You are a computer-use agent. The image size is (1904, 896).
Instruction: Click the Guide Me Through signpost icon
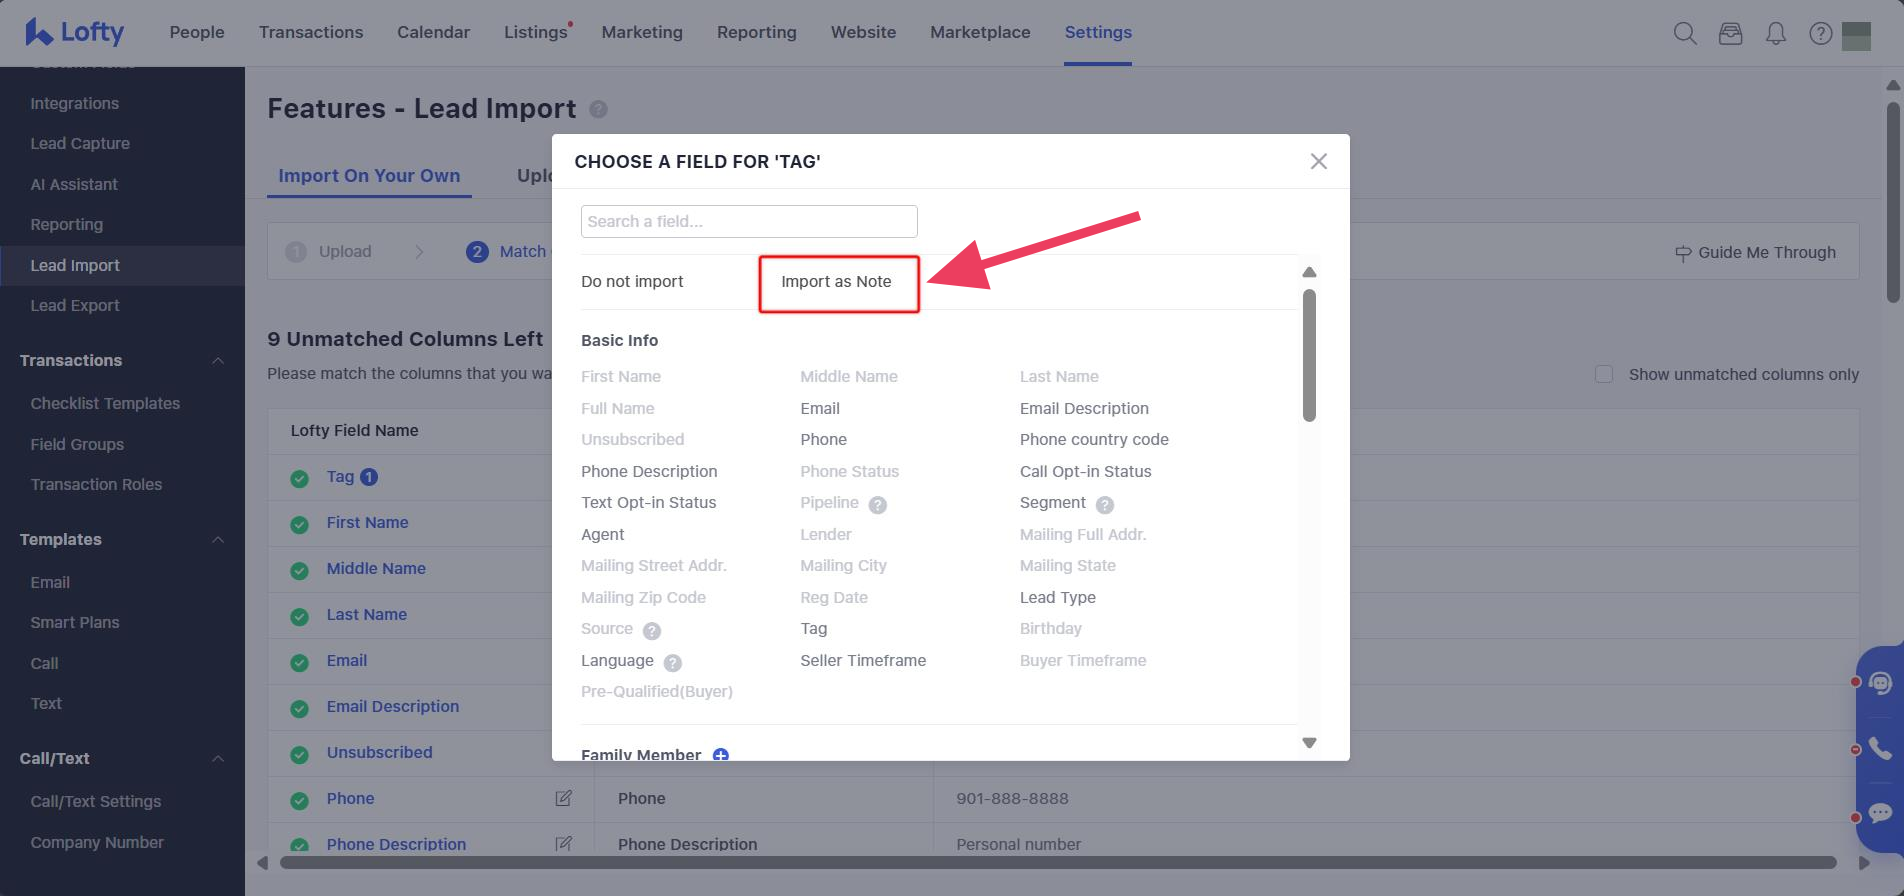(1683, 253)
